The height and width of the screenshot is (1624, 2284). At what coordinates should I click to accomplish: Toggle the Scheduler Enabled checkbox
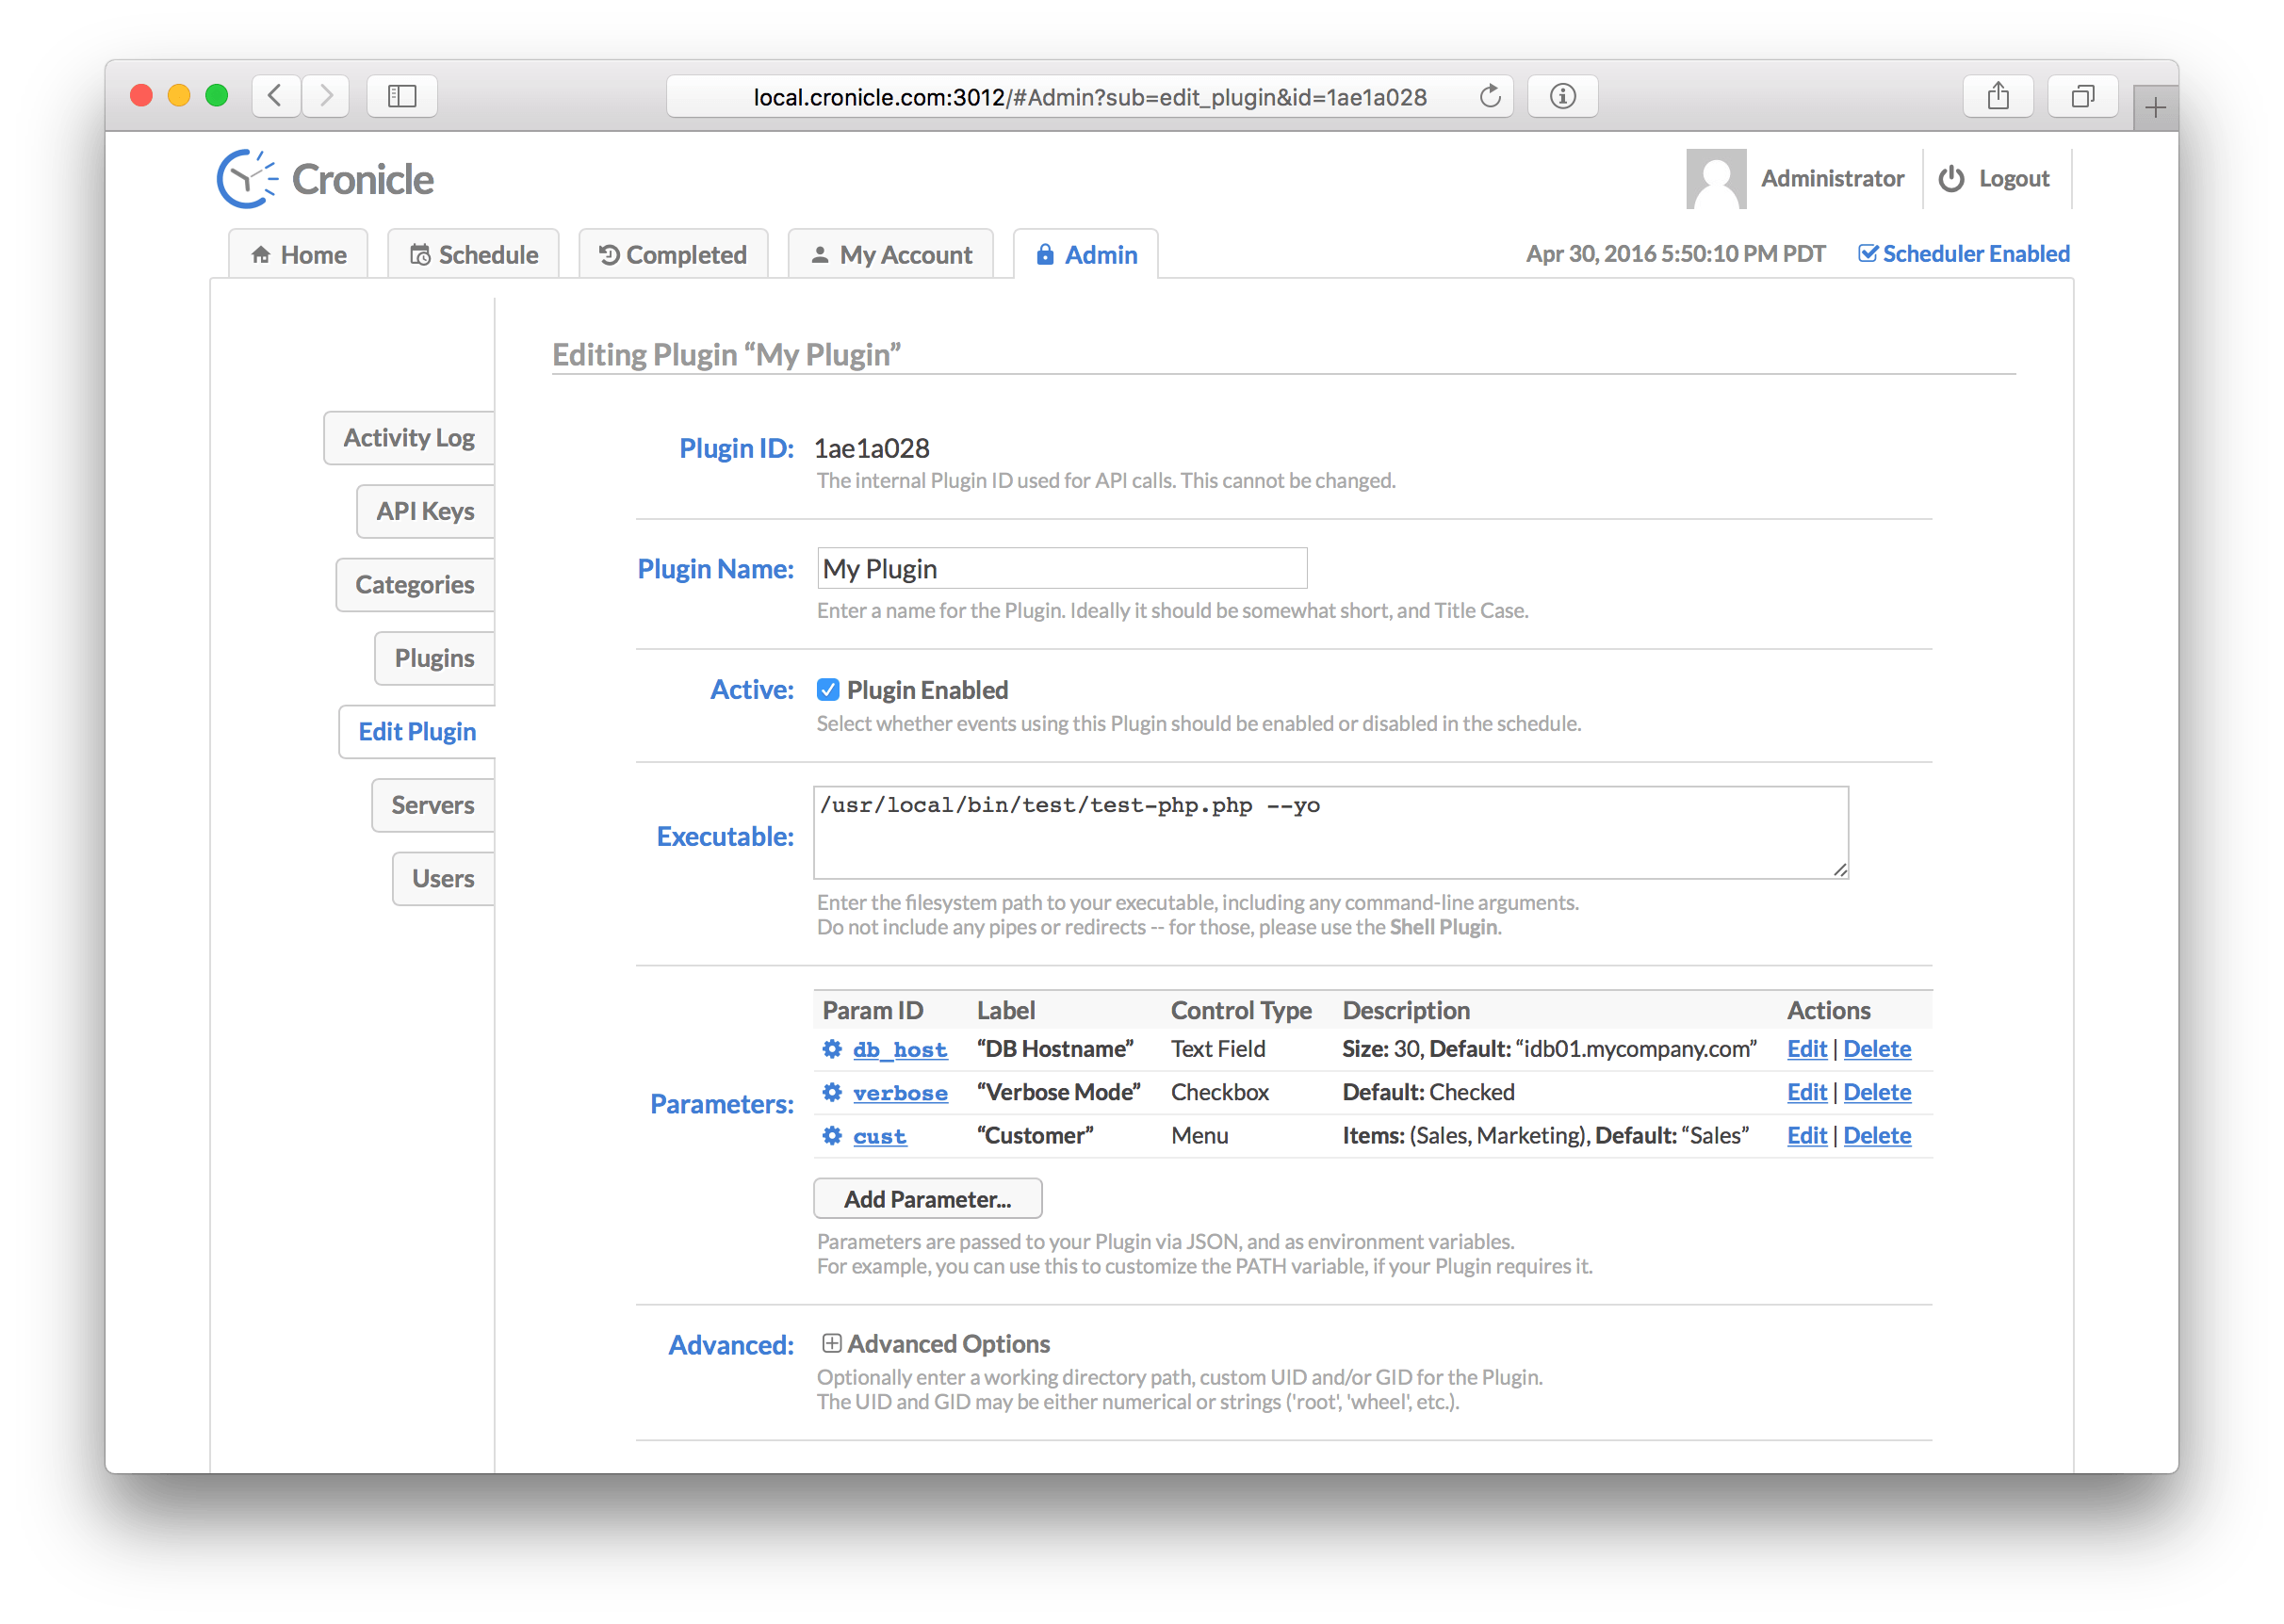click(x=1867, y=253)
